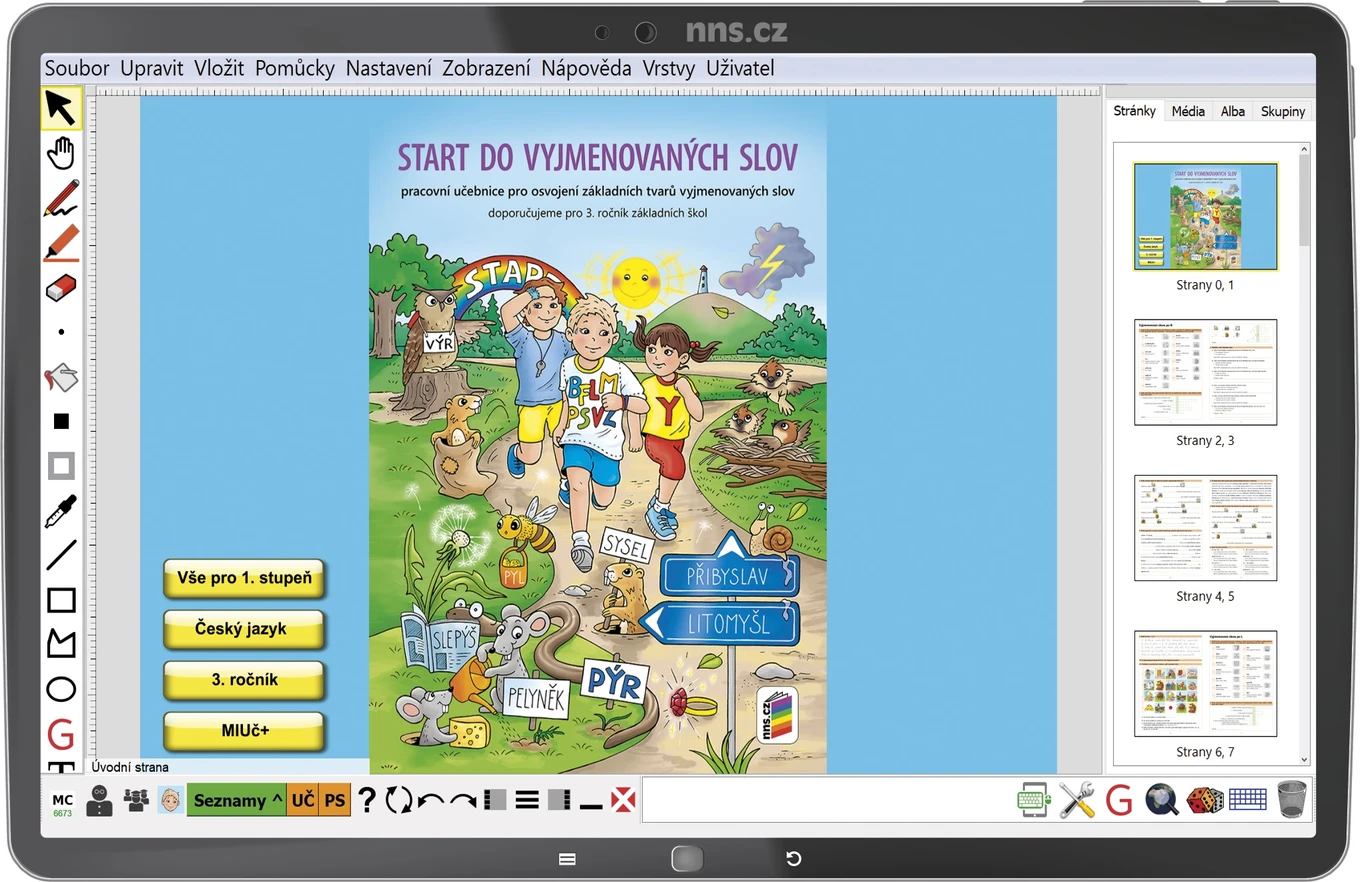Open the dice tool in bottom toolbar
Screen dimensions: 1360x882
click(x=1204, y=800)
